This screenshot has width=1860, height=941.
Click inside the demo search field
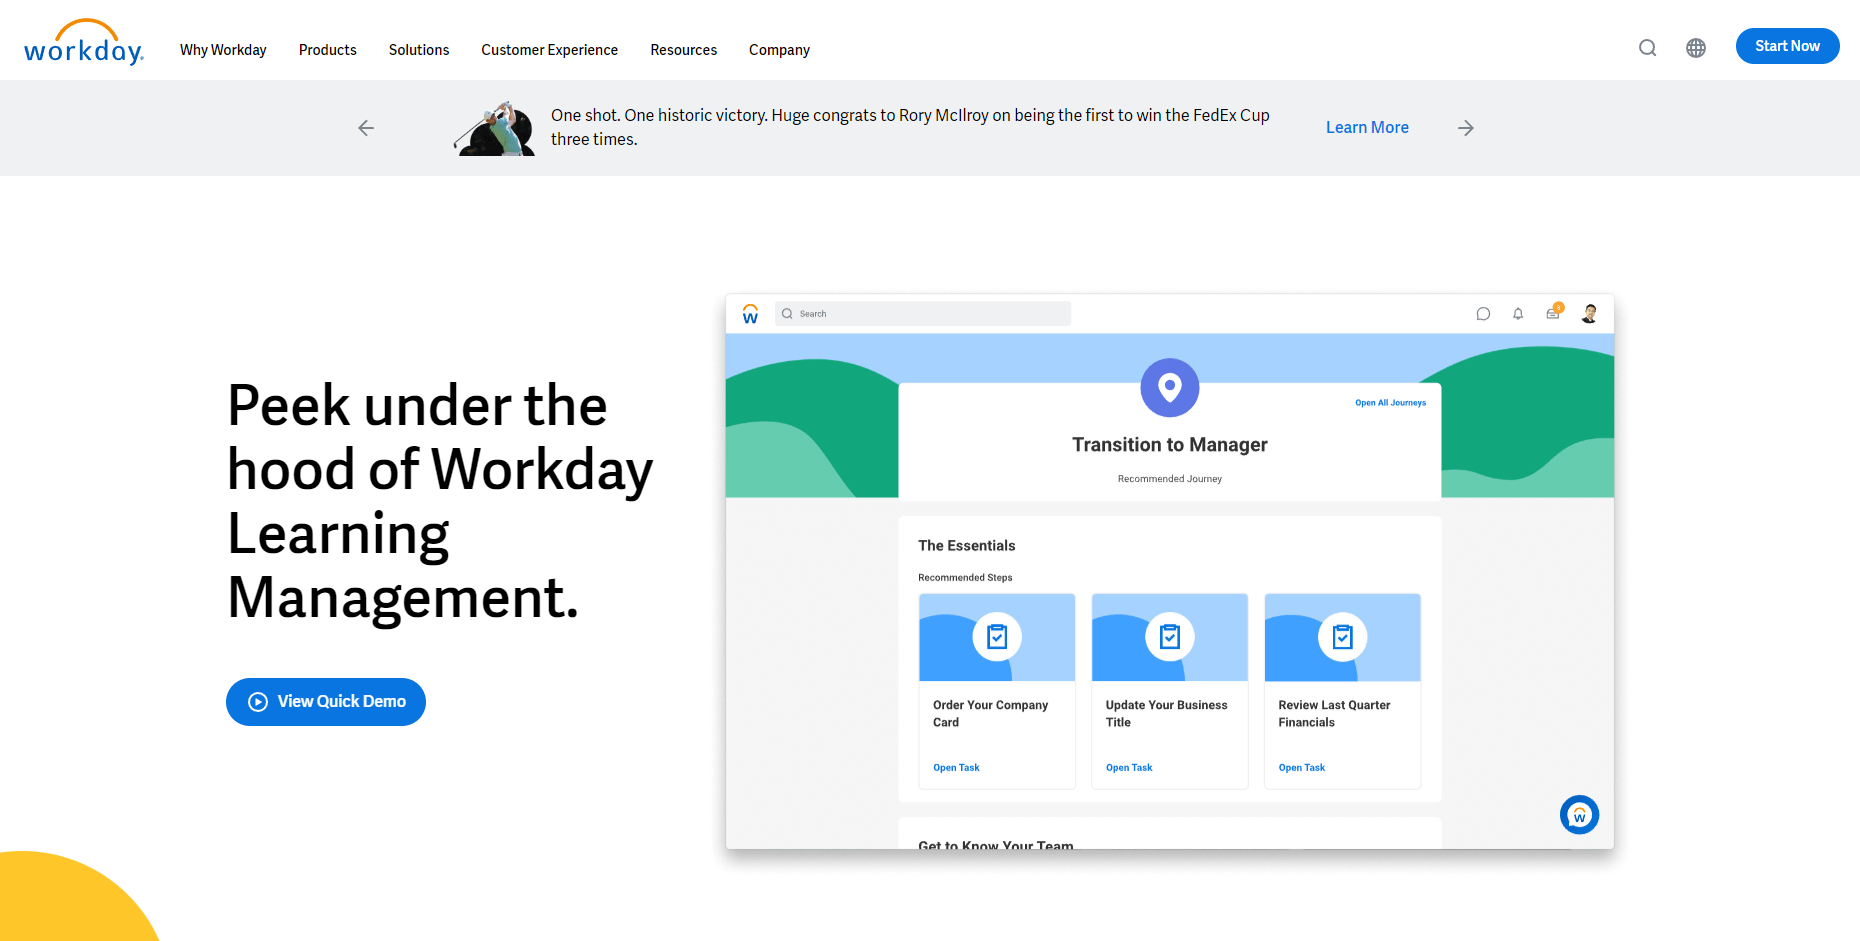click(920, 313)
